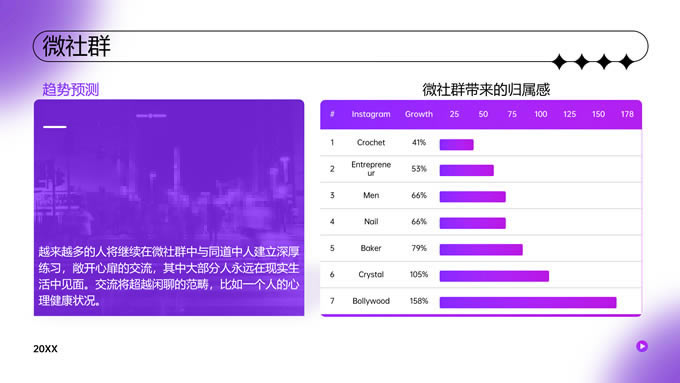Click the Crystal bar in the chart
680x383 pixels.
point(494,276)
